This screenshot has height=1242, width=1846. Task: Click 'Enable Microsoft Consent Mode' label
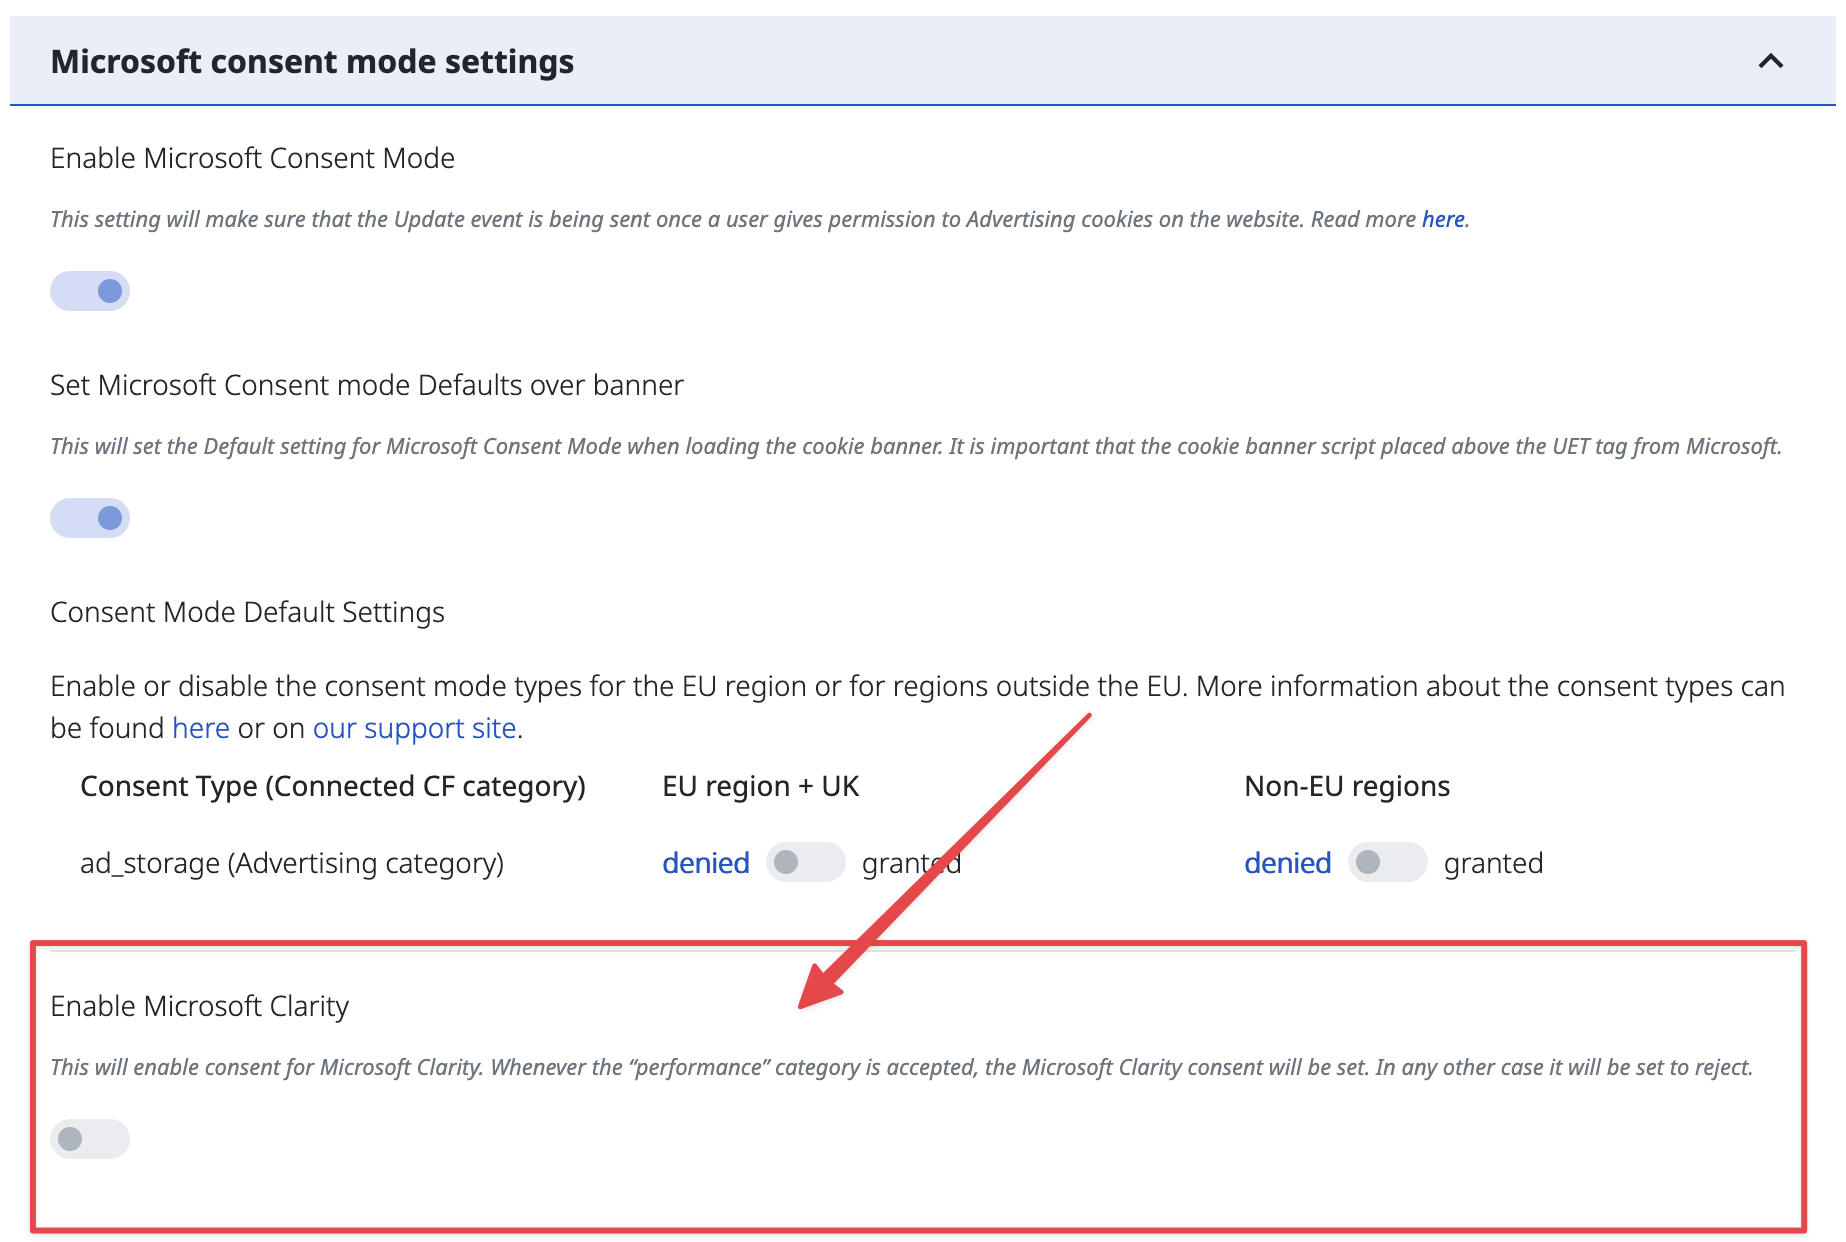[x=253, y=158]
